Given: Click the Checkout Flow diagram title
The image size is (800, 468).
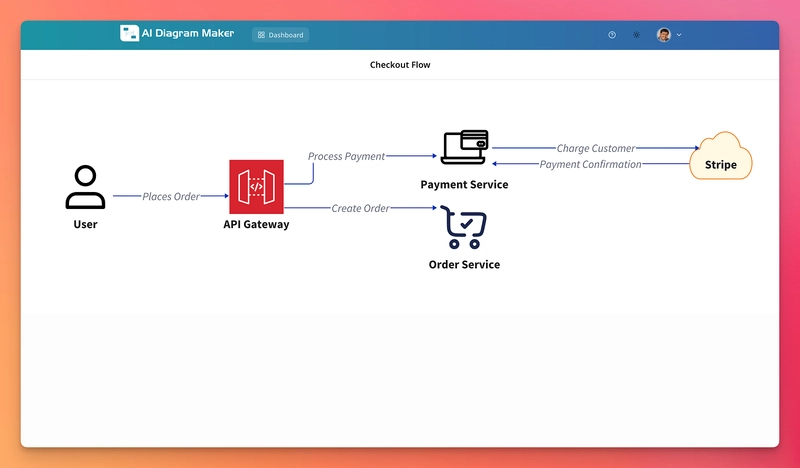Looking at the screenshot, I should pos(400,65).
